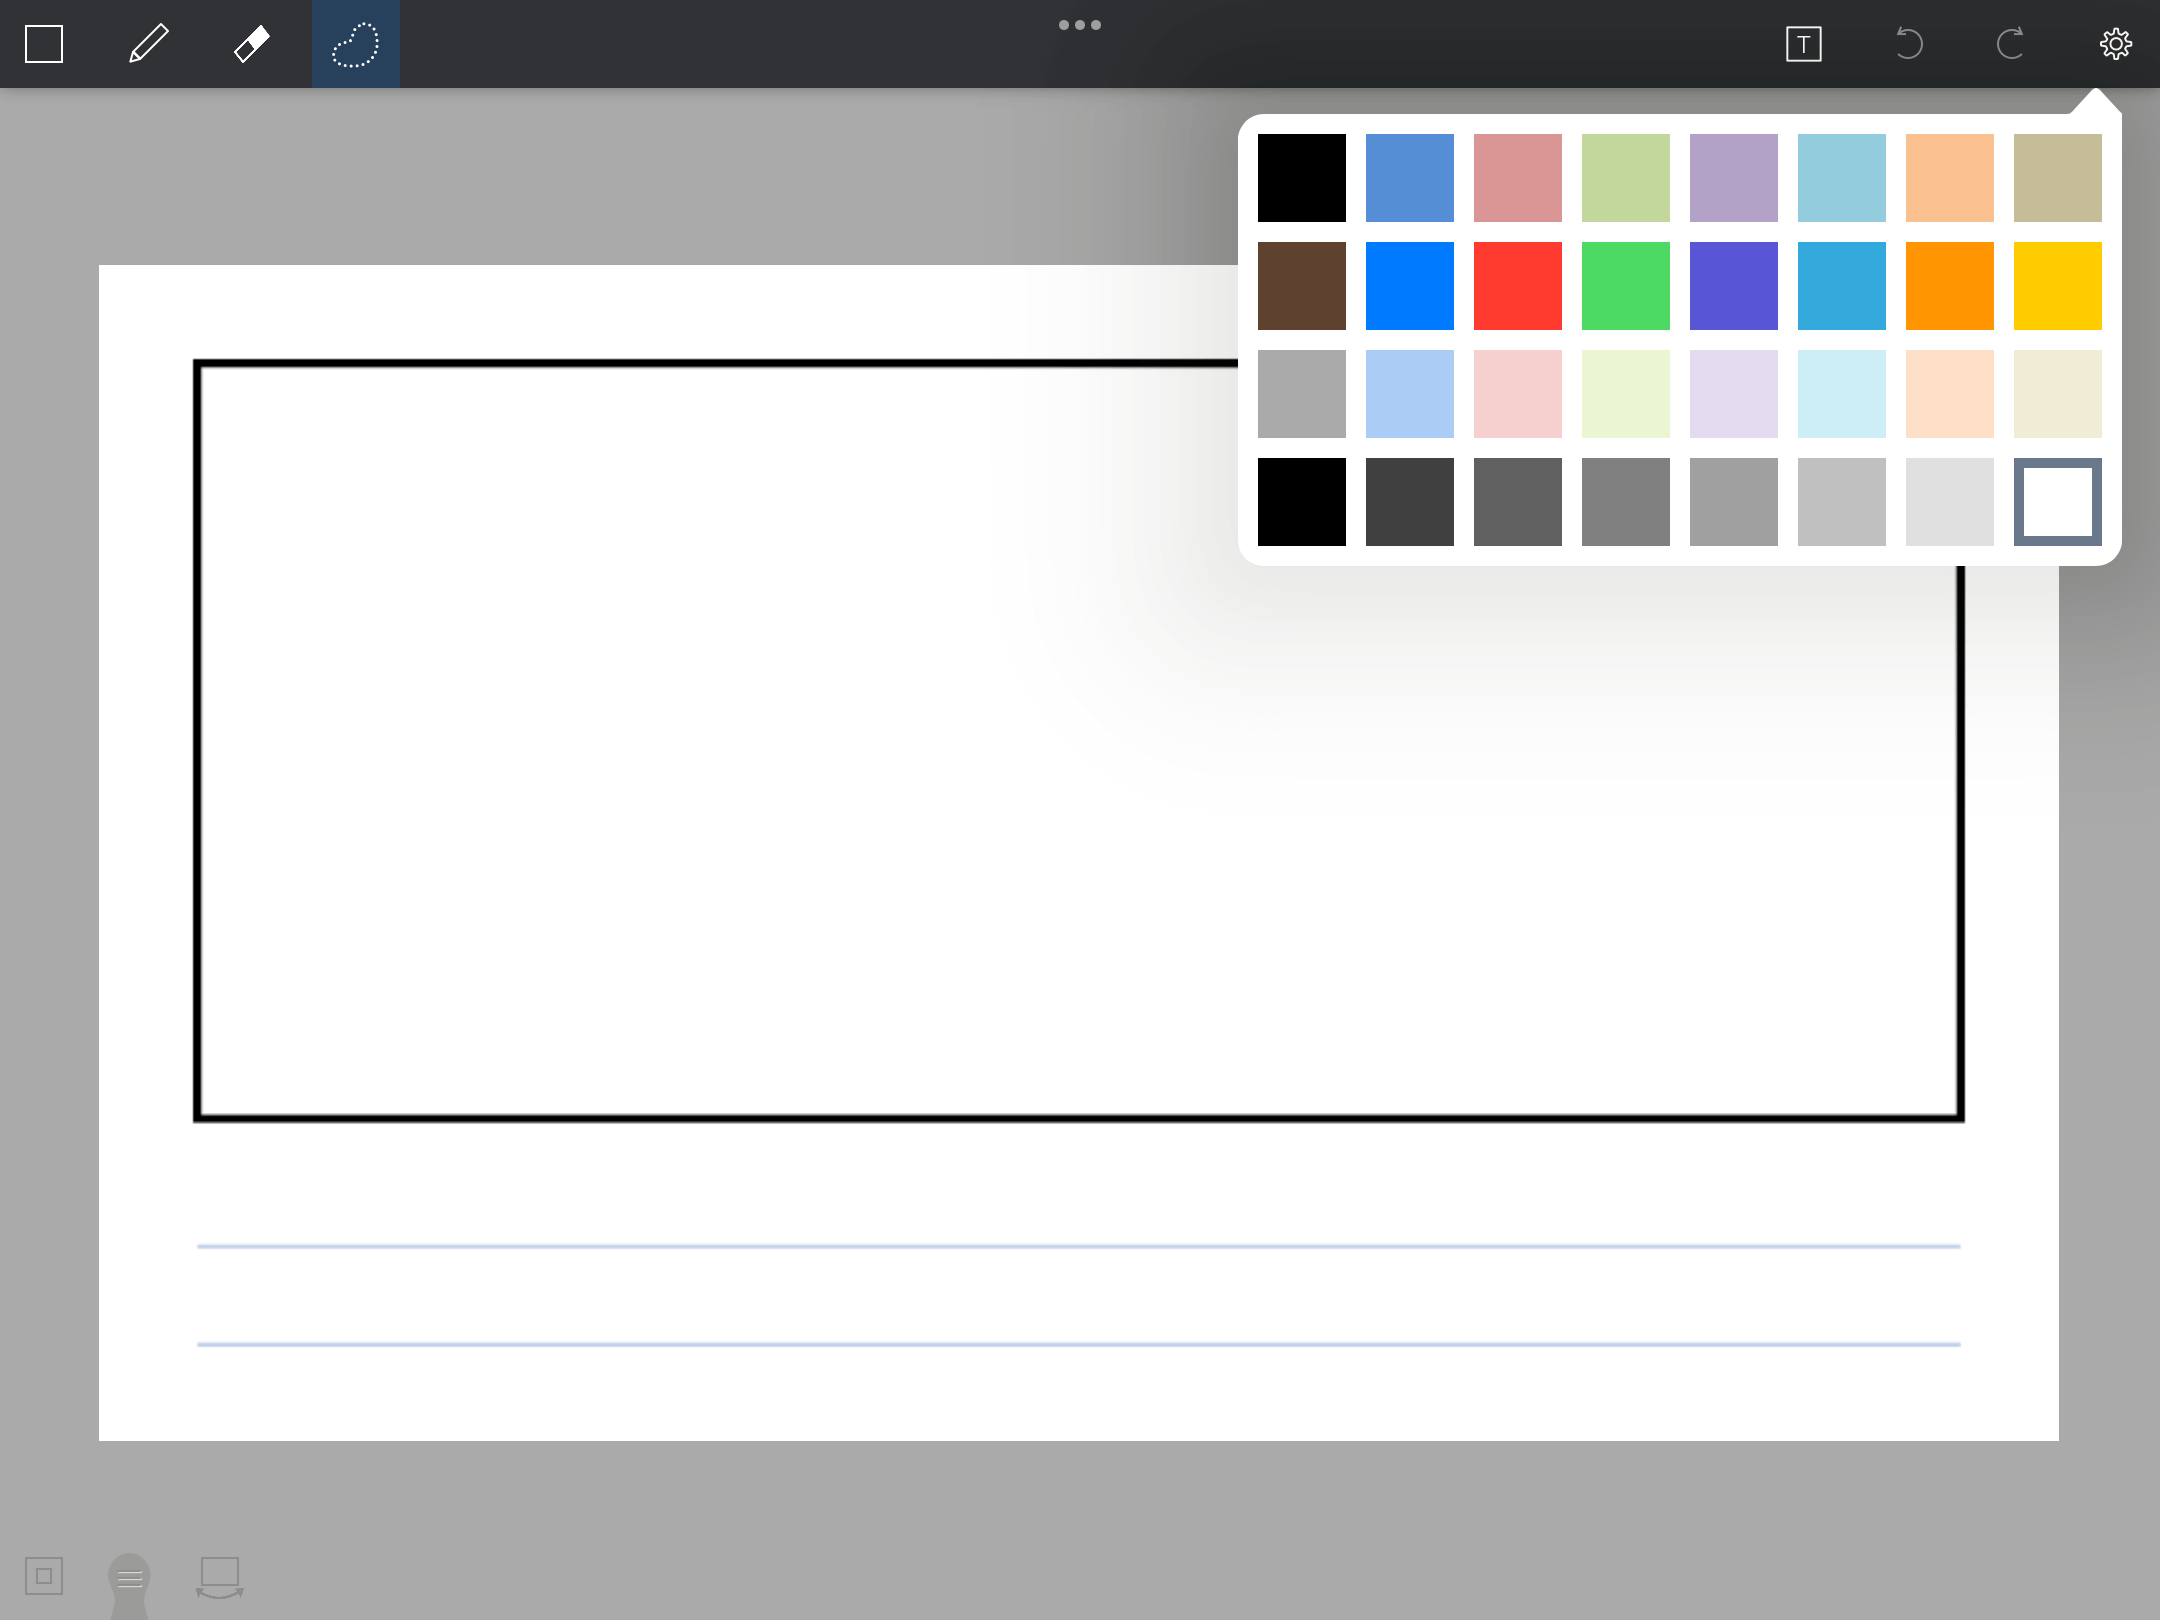Pick the khaki tan swatch
Screen dimensions: 2160x1620
click(x=2058, y=178)
